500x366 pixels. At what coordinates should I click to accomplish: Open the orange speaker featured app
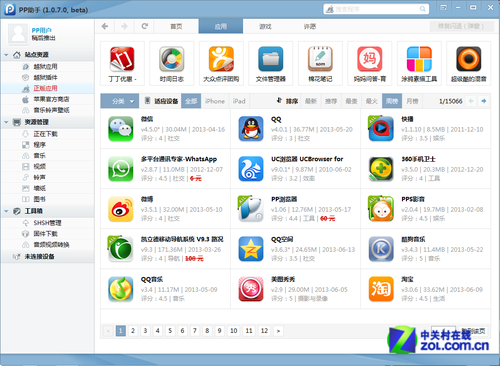click(469, 63)
